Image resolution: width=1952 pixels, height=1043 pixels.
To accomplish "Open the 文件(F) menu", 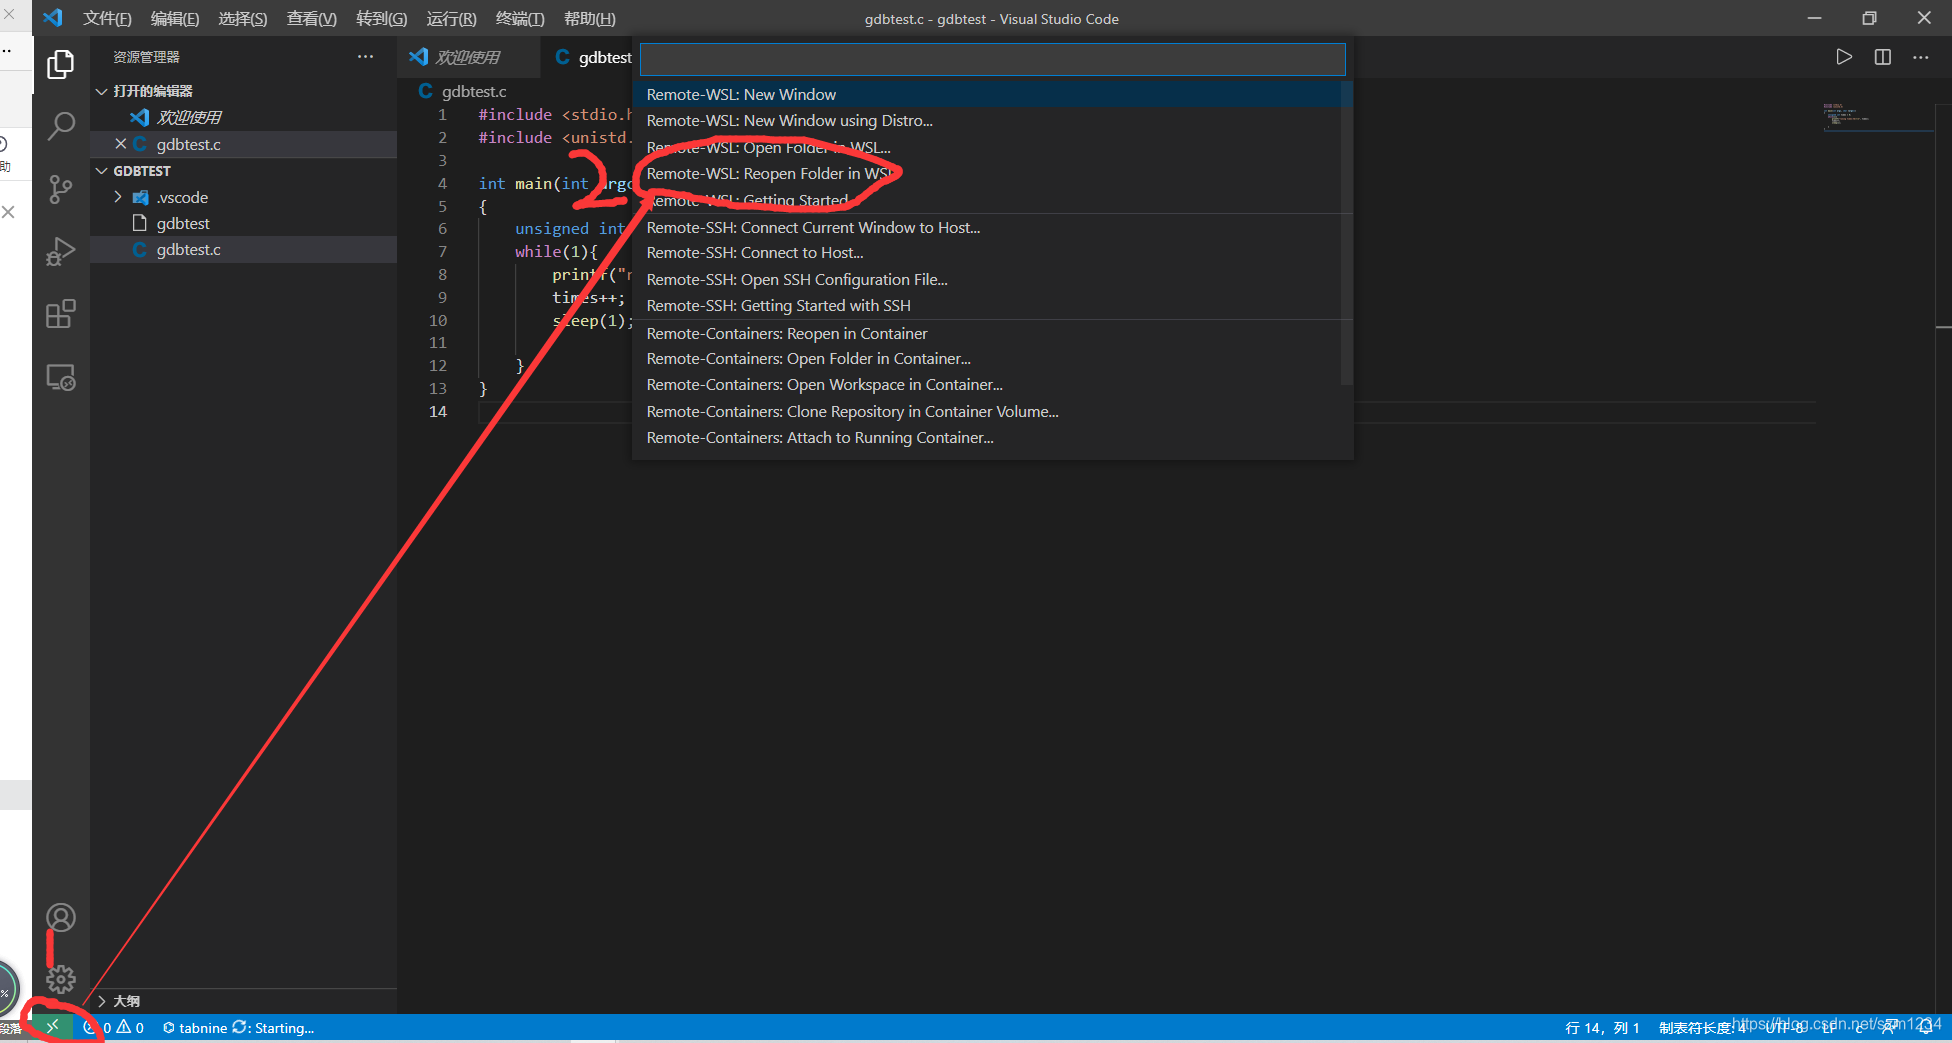I will tap(107, 19).
